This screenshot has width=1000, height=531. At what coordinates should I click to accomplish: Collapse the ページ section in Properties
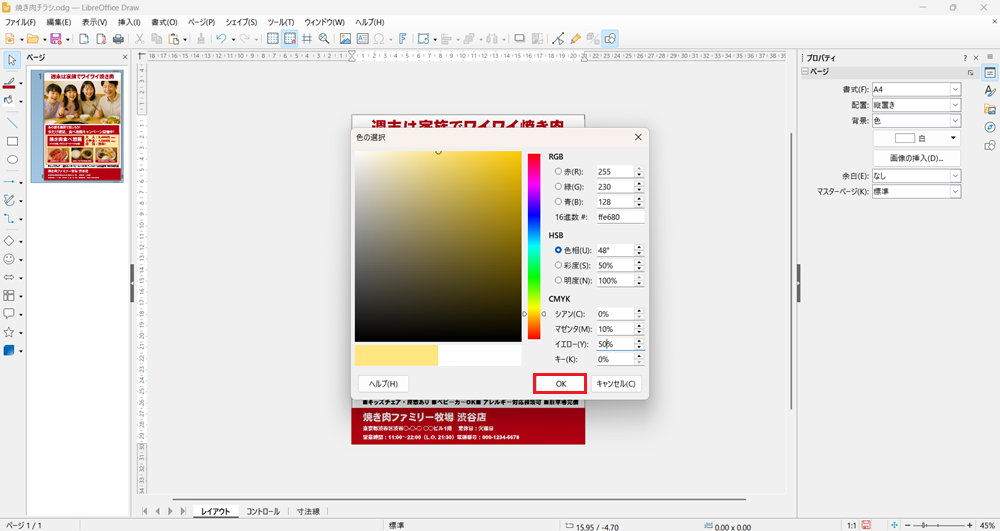[805, 72]
